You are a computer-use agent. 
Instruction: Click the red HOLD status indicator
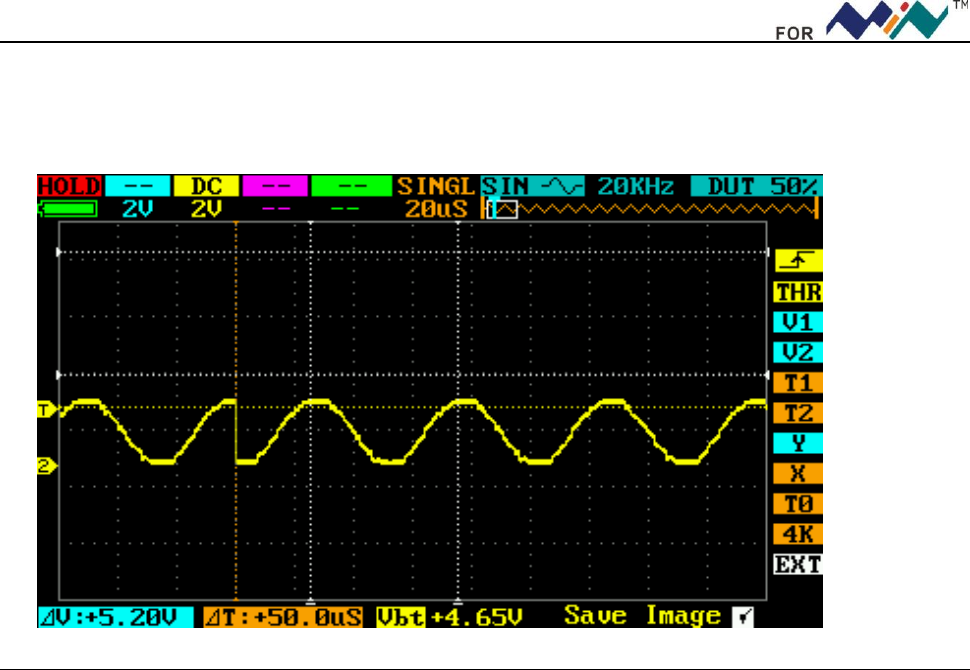[69, 186]
